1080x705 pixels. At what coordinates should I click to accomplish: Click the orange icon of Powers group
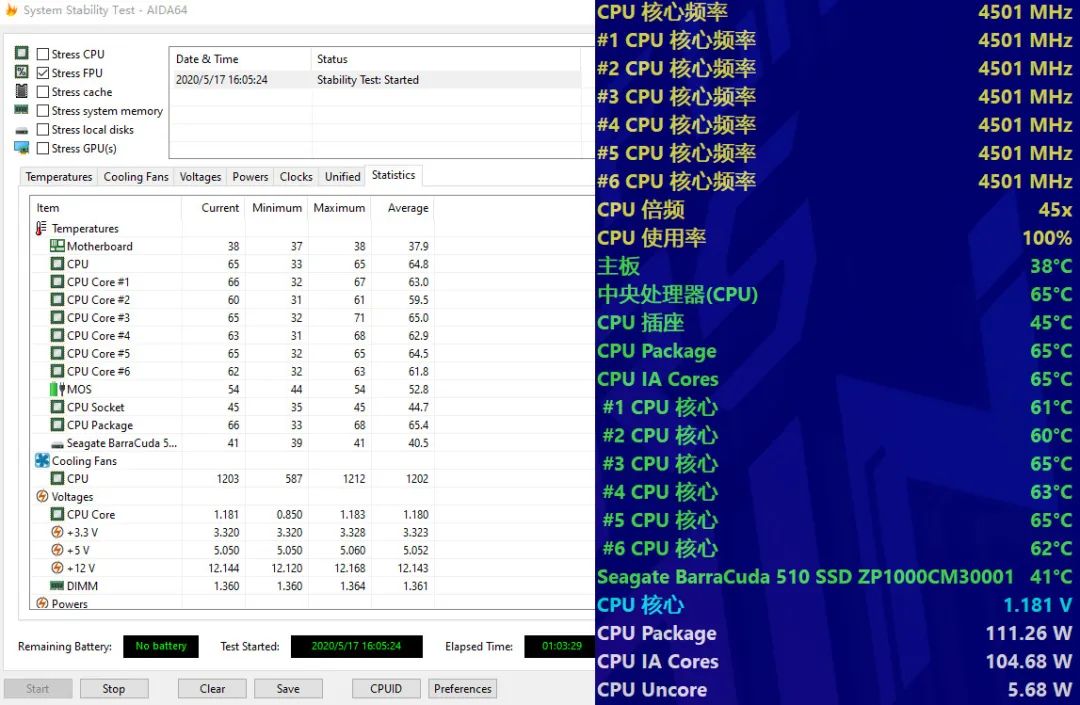pyautogui.click(x=42, y=603)
